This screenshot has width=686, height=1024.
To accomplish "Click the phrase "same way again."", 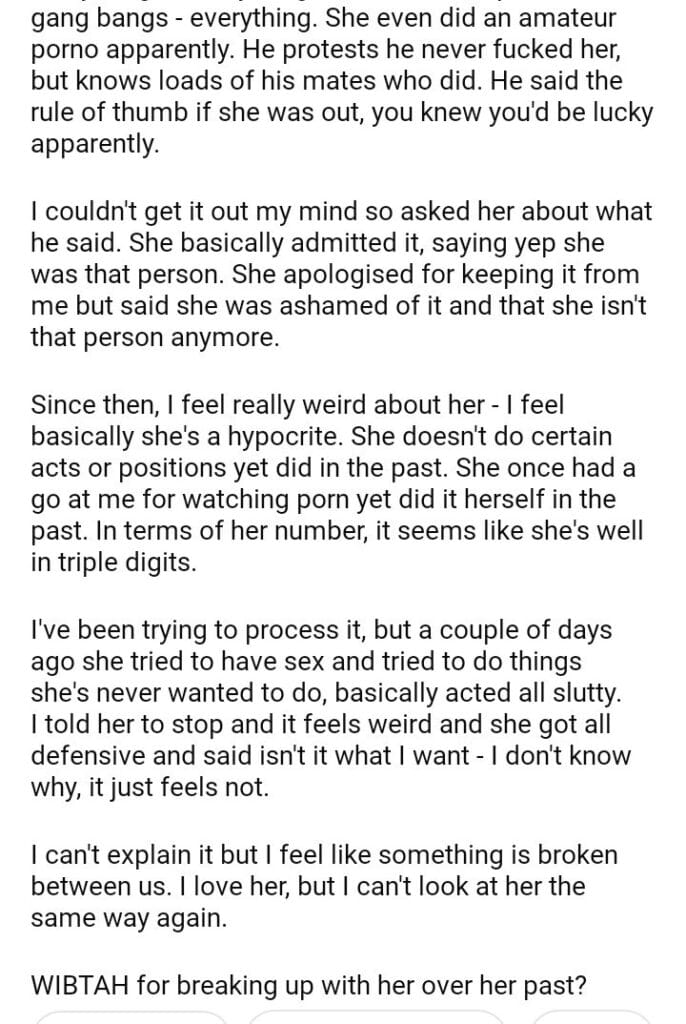I will coord(129,918).
